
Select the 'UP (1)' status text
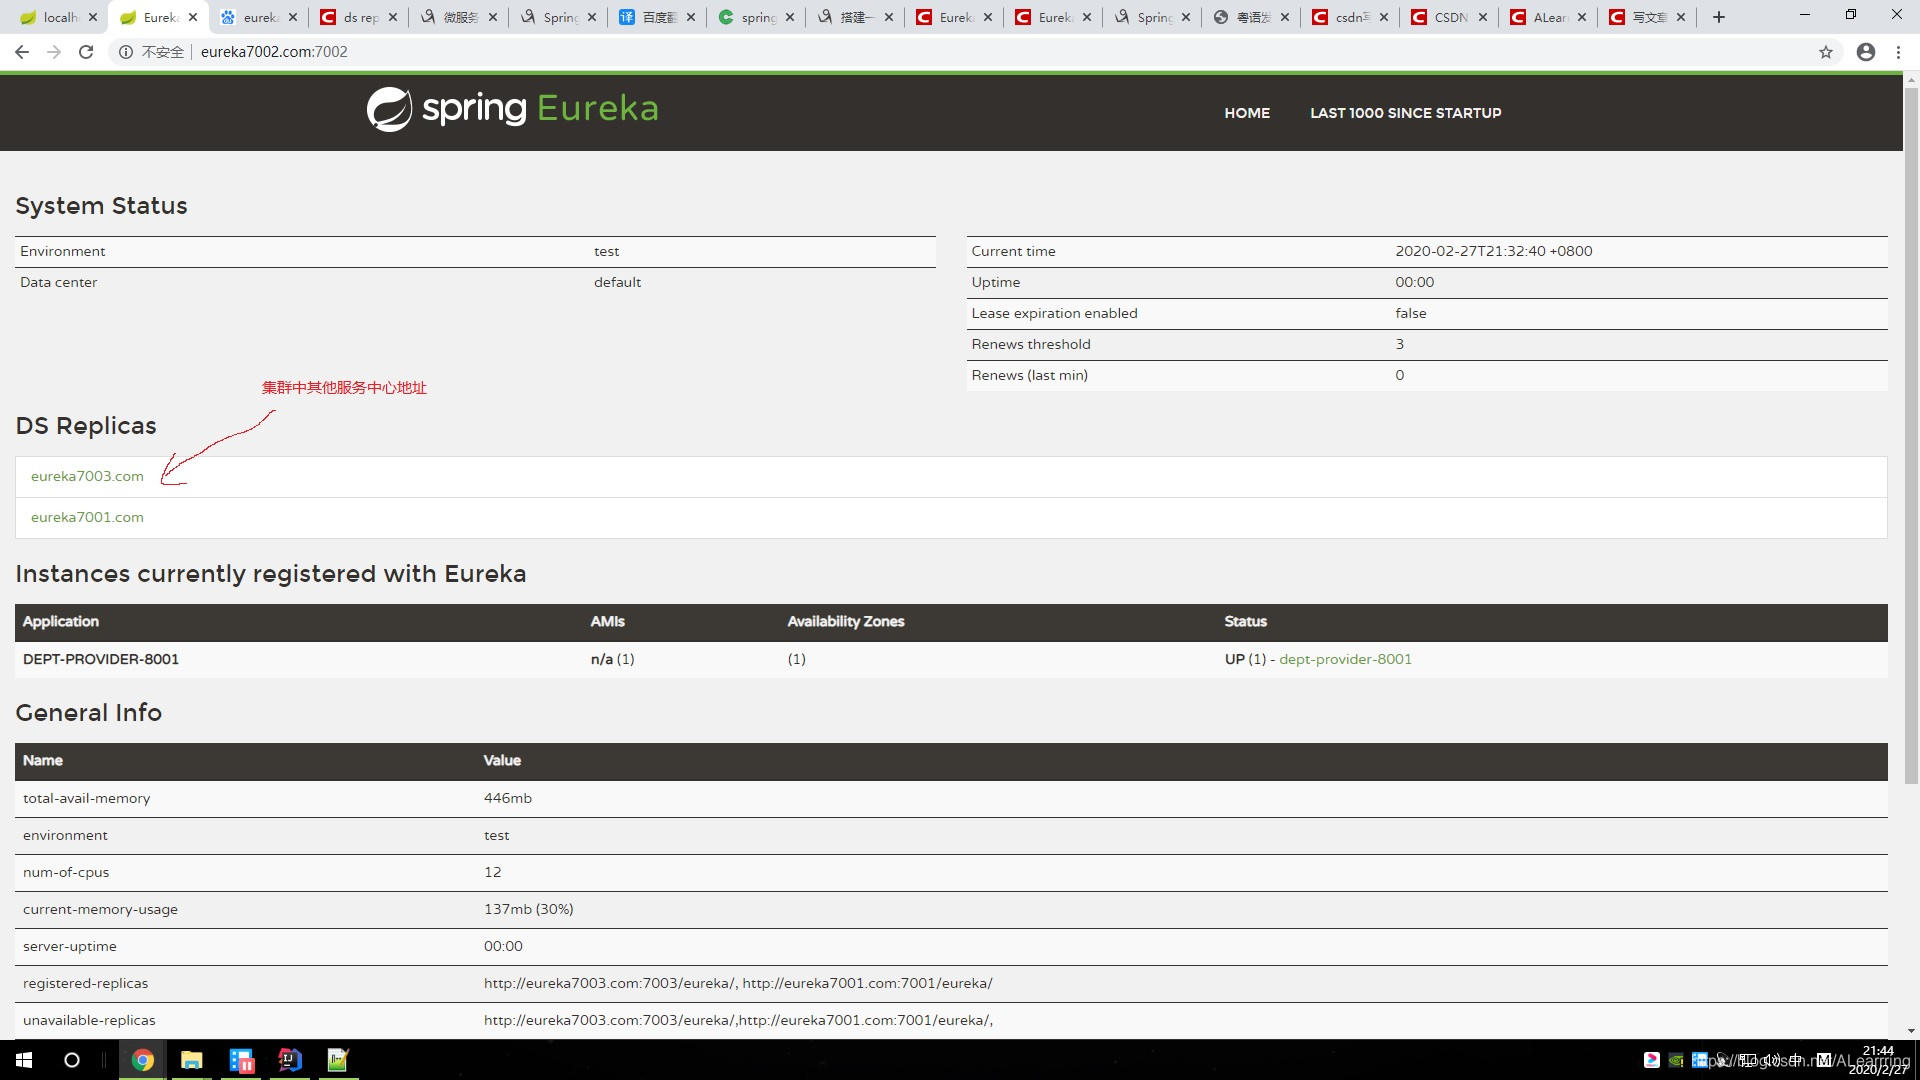(1245, 660)
